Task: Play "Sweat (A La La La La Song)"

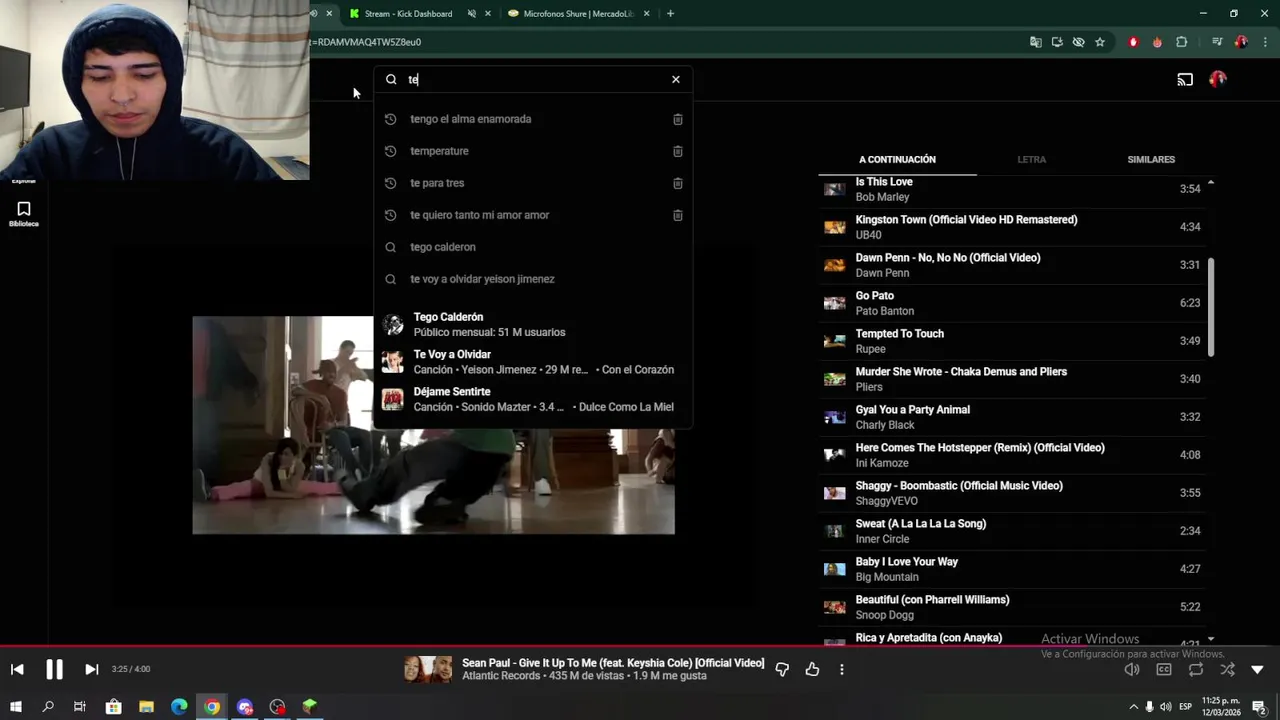Action: 1012,531
